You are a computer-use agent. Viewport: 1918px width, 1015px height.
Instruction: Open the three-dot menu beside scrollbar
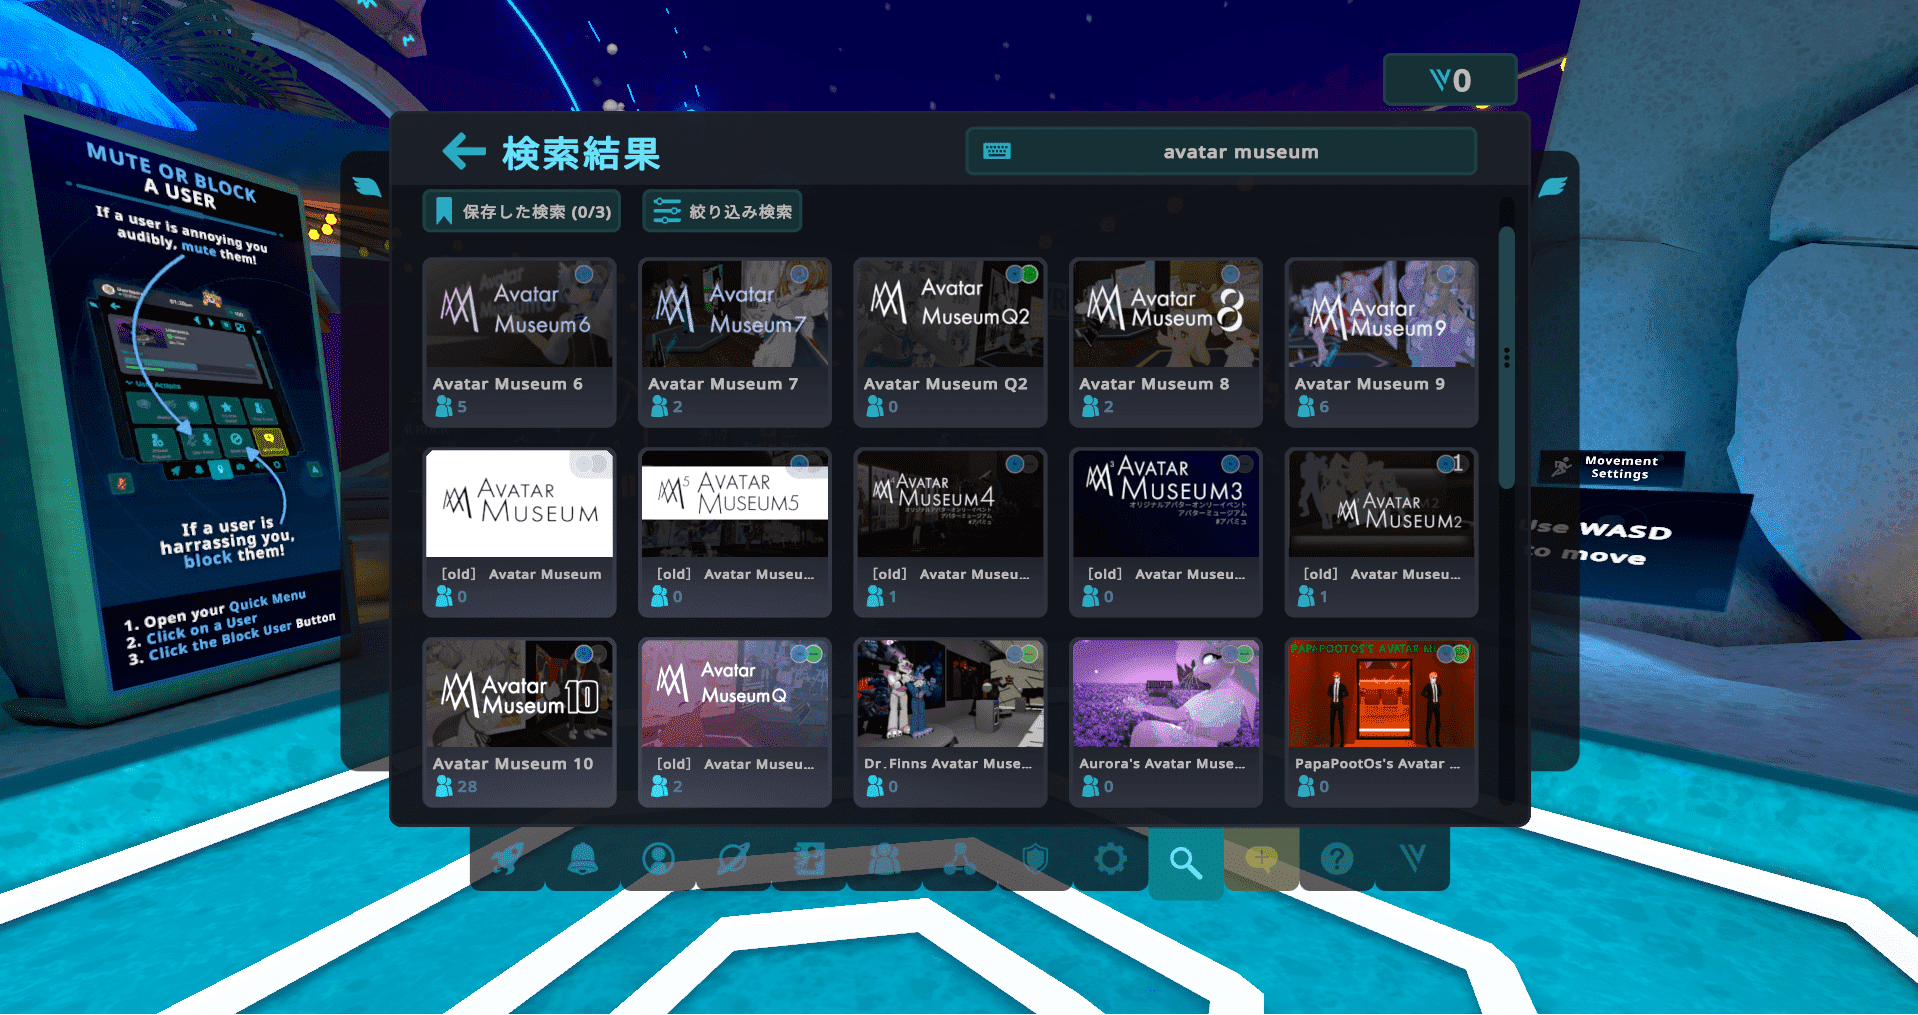point(1506,357)
